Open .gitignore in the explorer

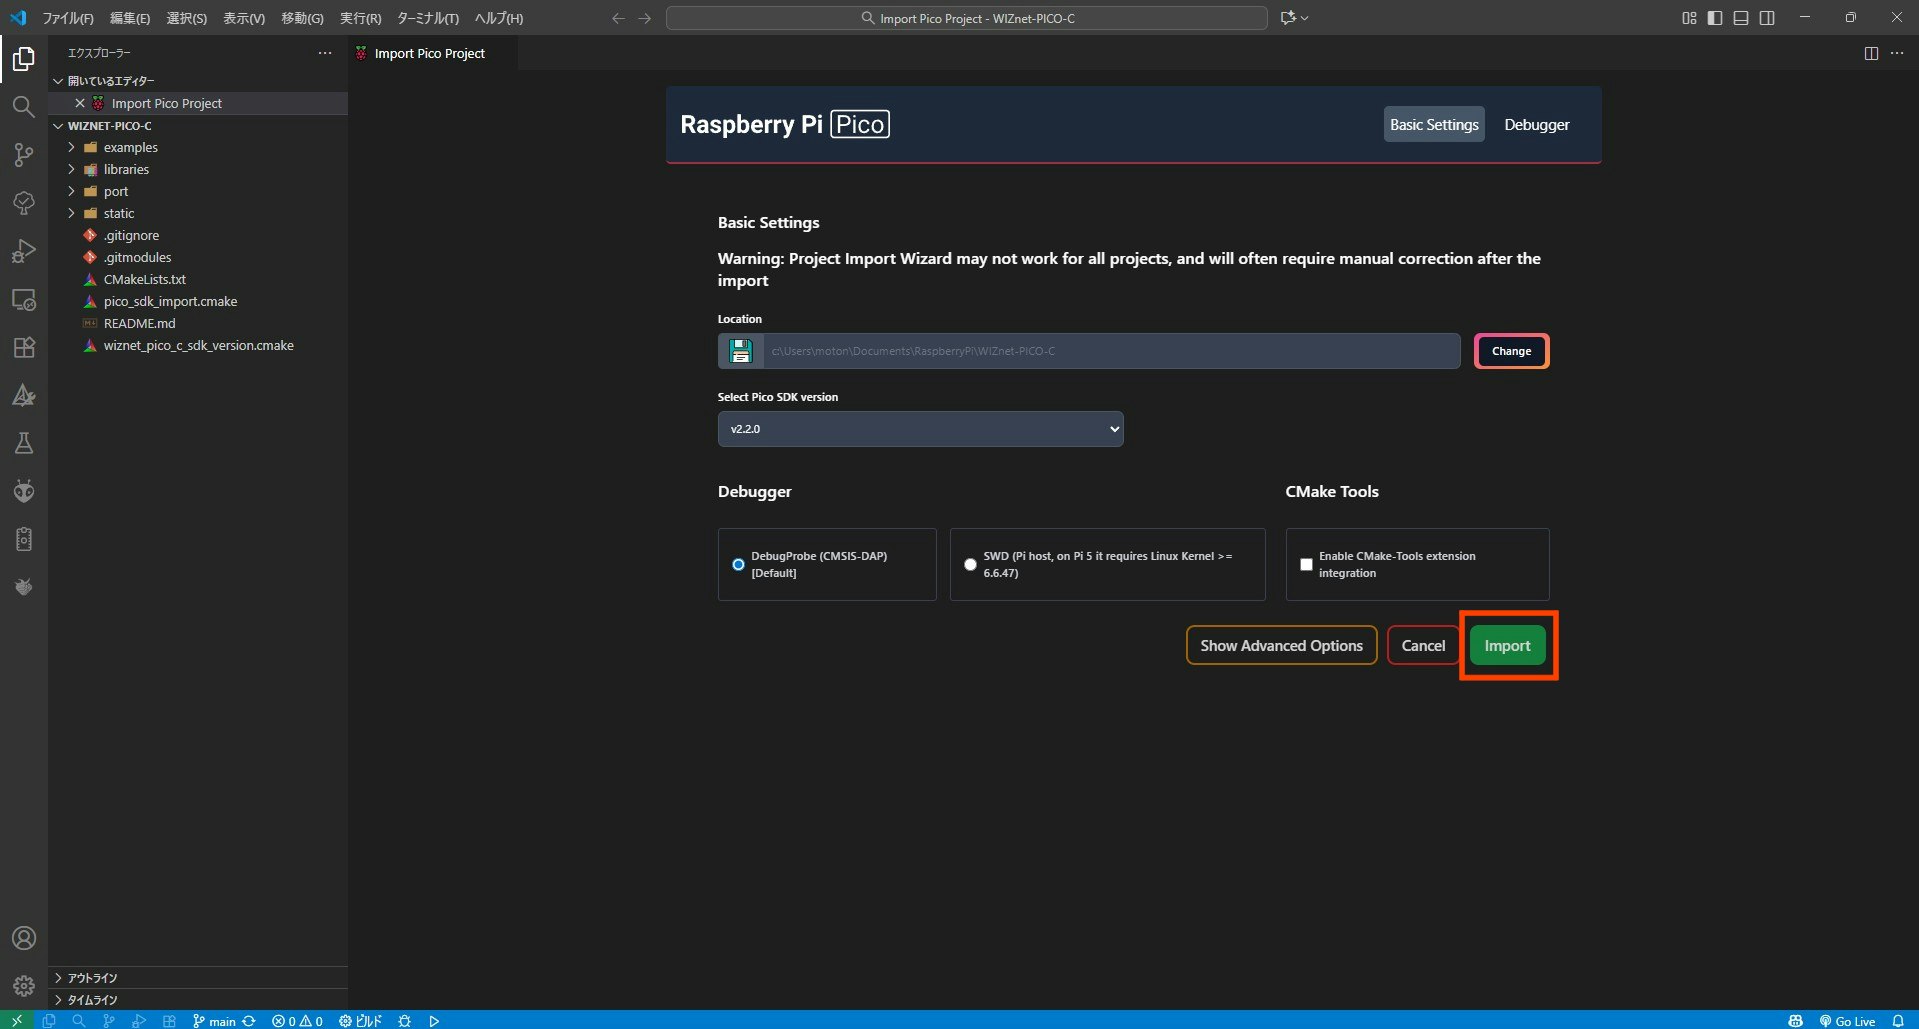click(132, 236)
